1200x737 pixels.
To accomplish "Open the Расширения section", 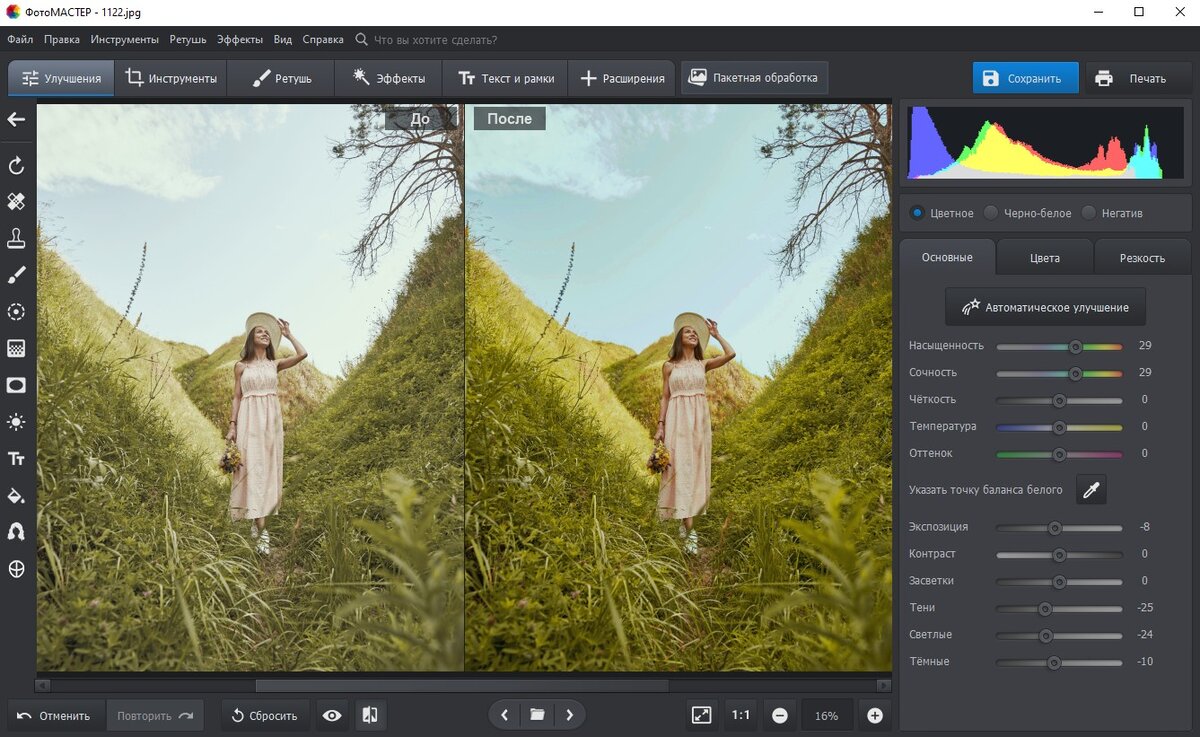I will pos(622,78).
